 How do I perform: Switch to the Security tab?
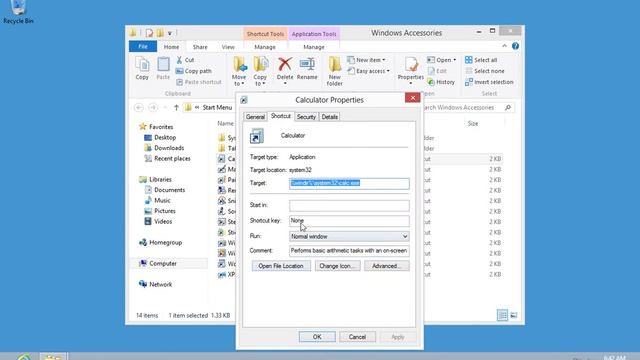[x=306, y=117]
